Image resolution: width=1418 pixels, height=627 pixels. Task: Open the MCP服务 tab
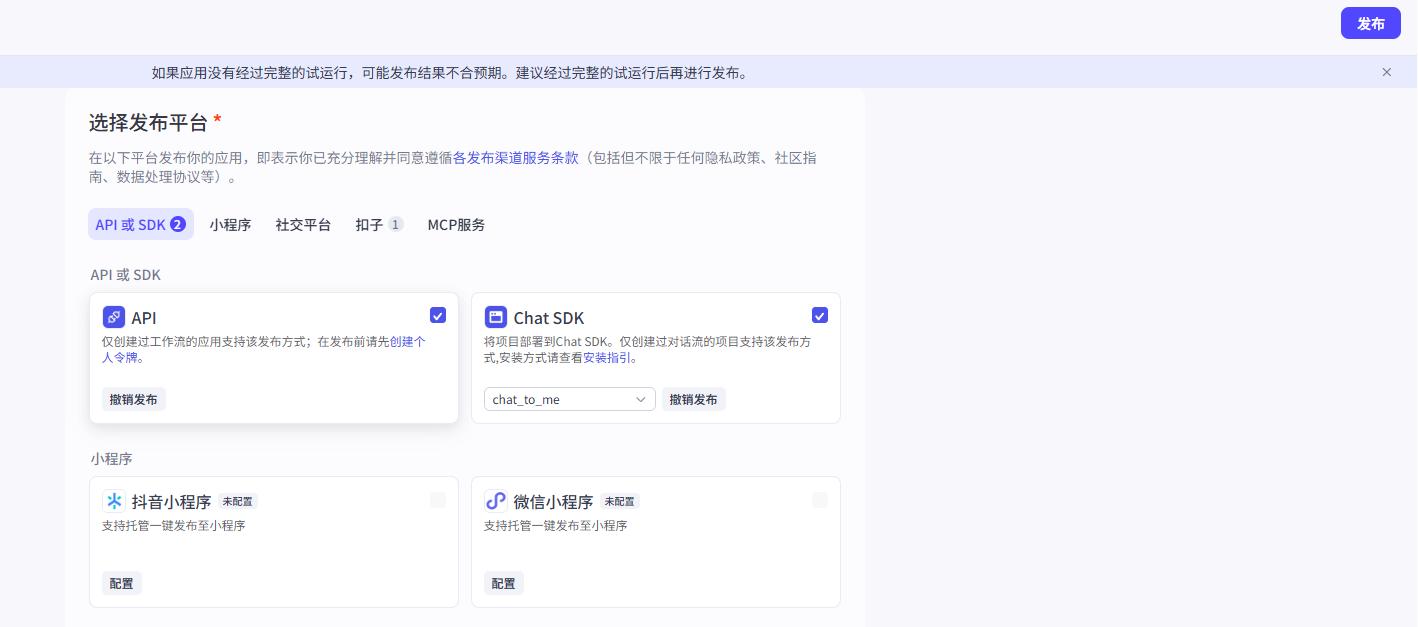[457, 224]
